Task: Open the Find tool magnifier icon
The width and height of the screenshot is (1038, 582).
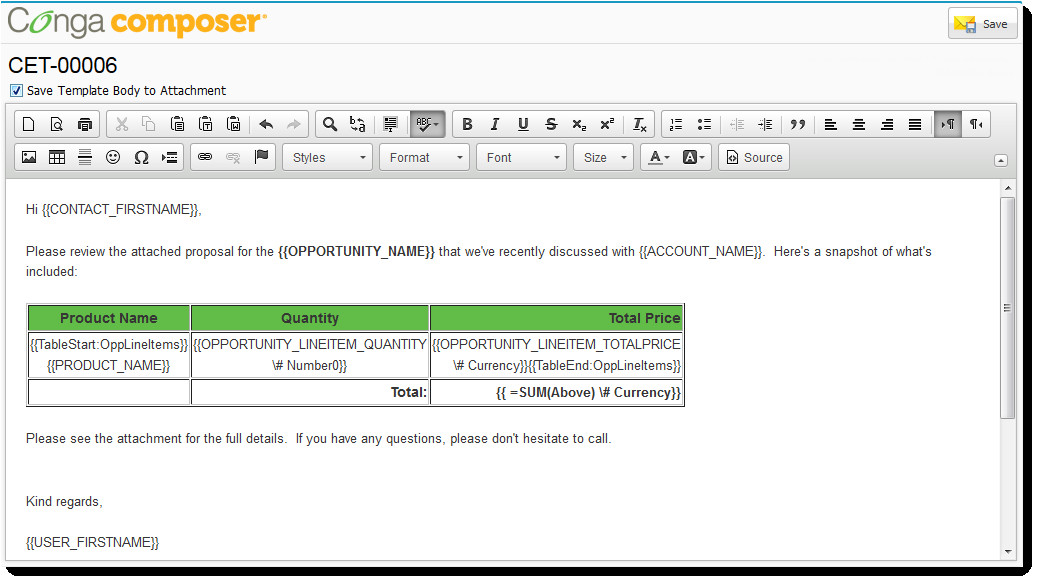Action: click(329, 125)
